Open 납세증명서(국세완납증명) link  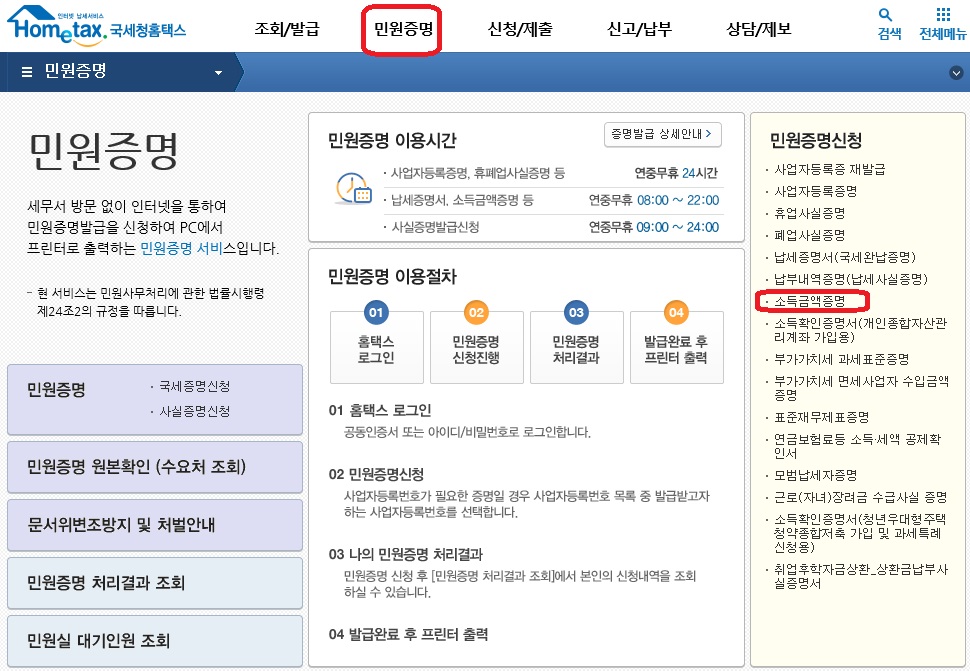[x=844, y=257]
